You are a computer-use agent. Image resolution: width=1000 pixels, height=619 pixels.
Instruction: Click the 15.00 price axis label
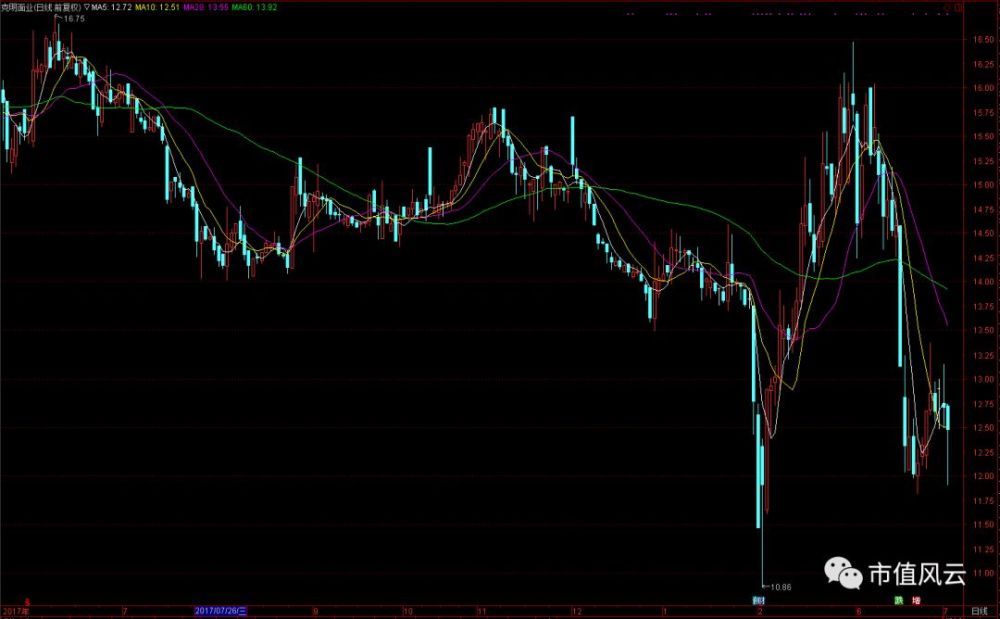pyautogui.click(x=983, y=185)
